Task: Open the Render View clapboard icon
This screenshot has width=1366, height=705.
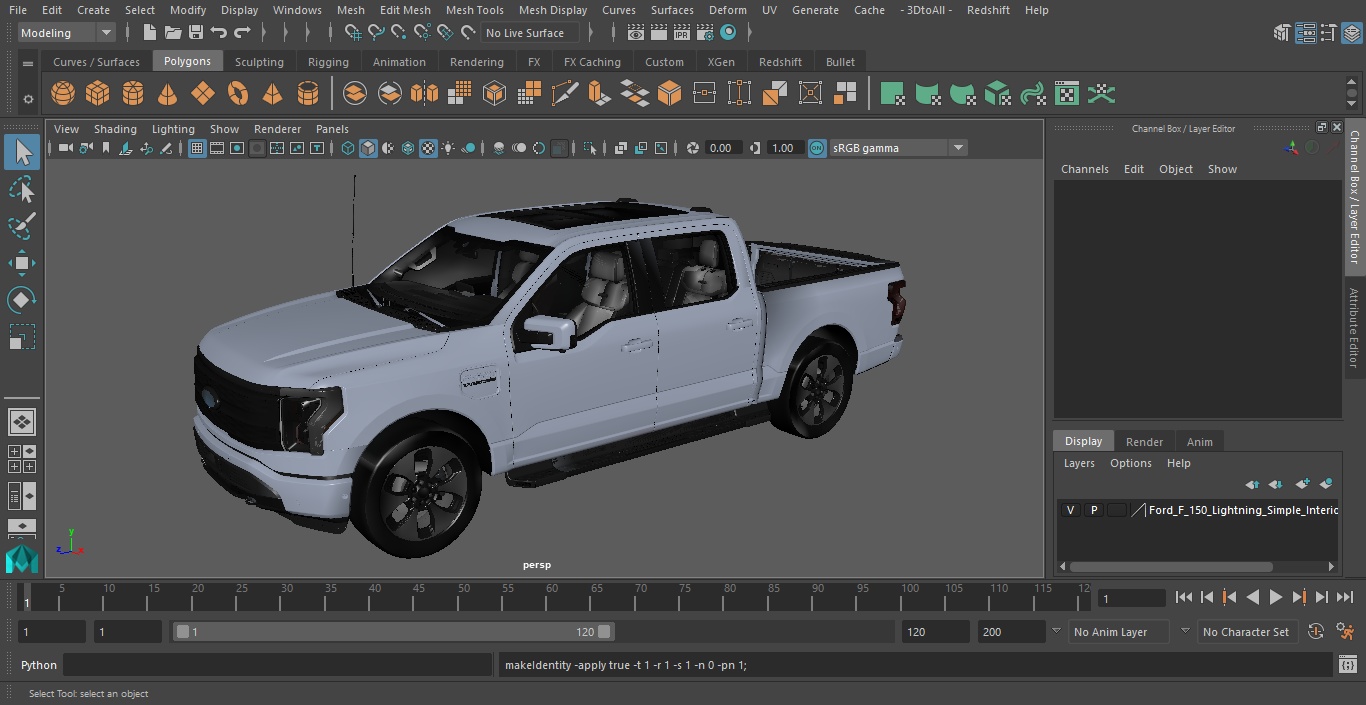Action: (x=635, y=33)
